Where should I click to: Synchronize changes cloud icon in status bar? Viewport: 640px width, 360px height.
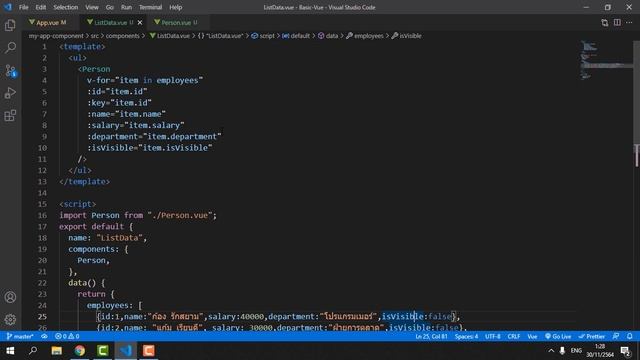[44, 336]
